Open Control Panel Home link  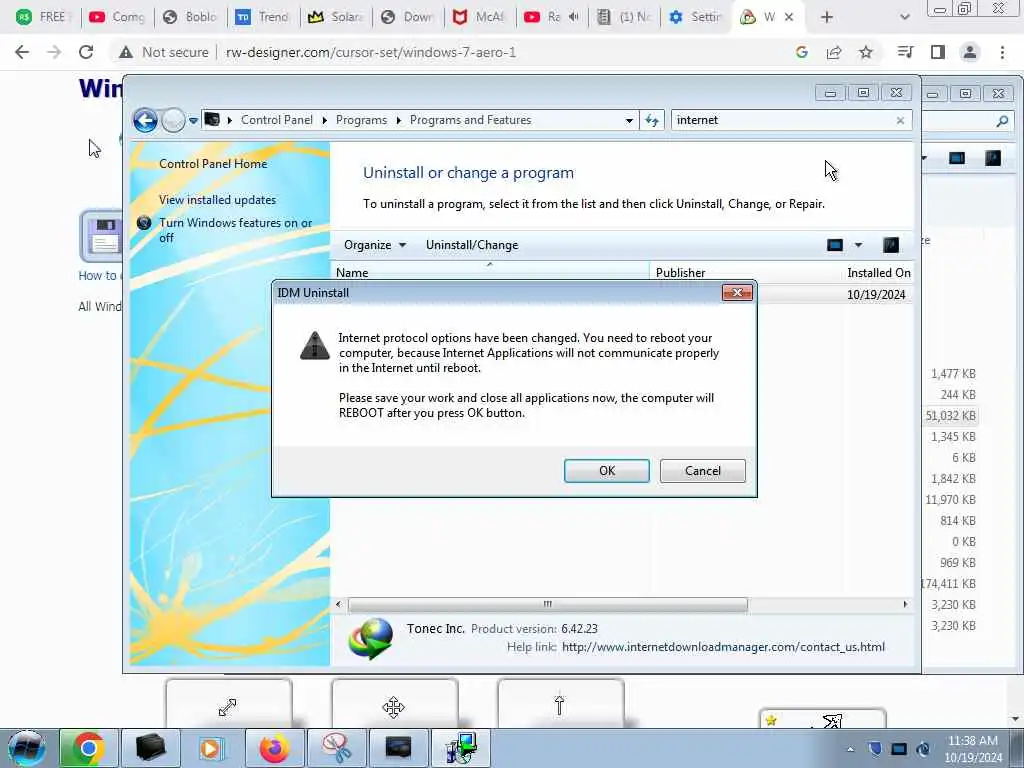[x=213, y=164]
